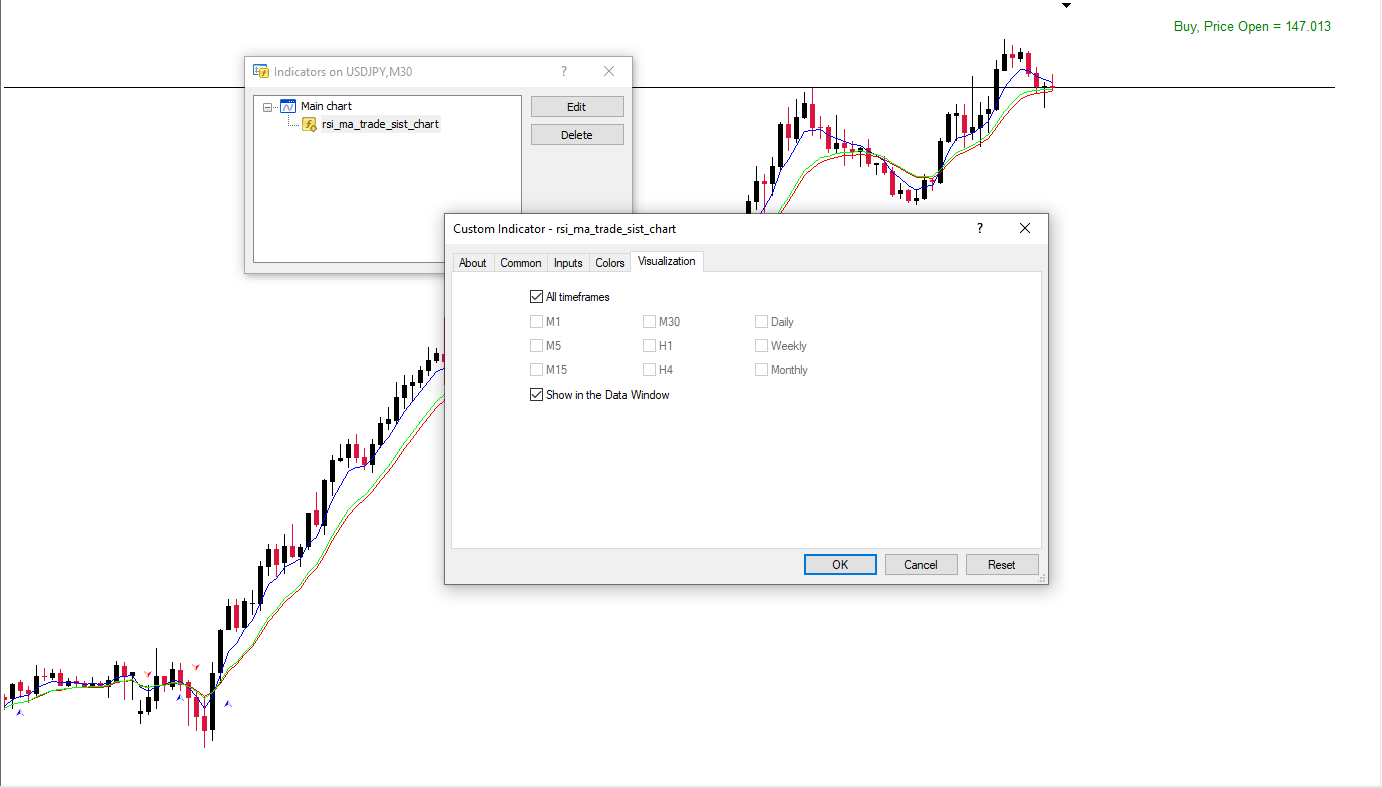Click the Indicators dialog title bar icon

tap(261, 72)
